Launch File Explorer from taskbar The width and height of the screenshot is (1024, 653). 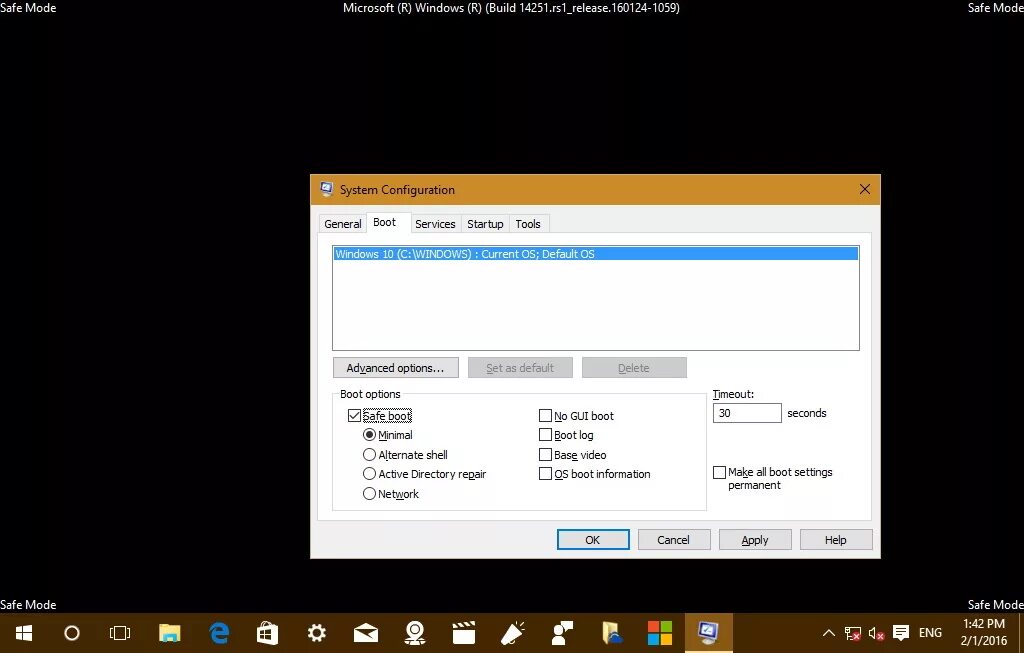[x=170, y=633]
